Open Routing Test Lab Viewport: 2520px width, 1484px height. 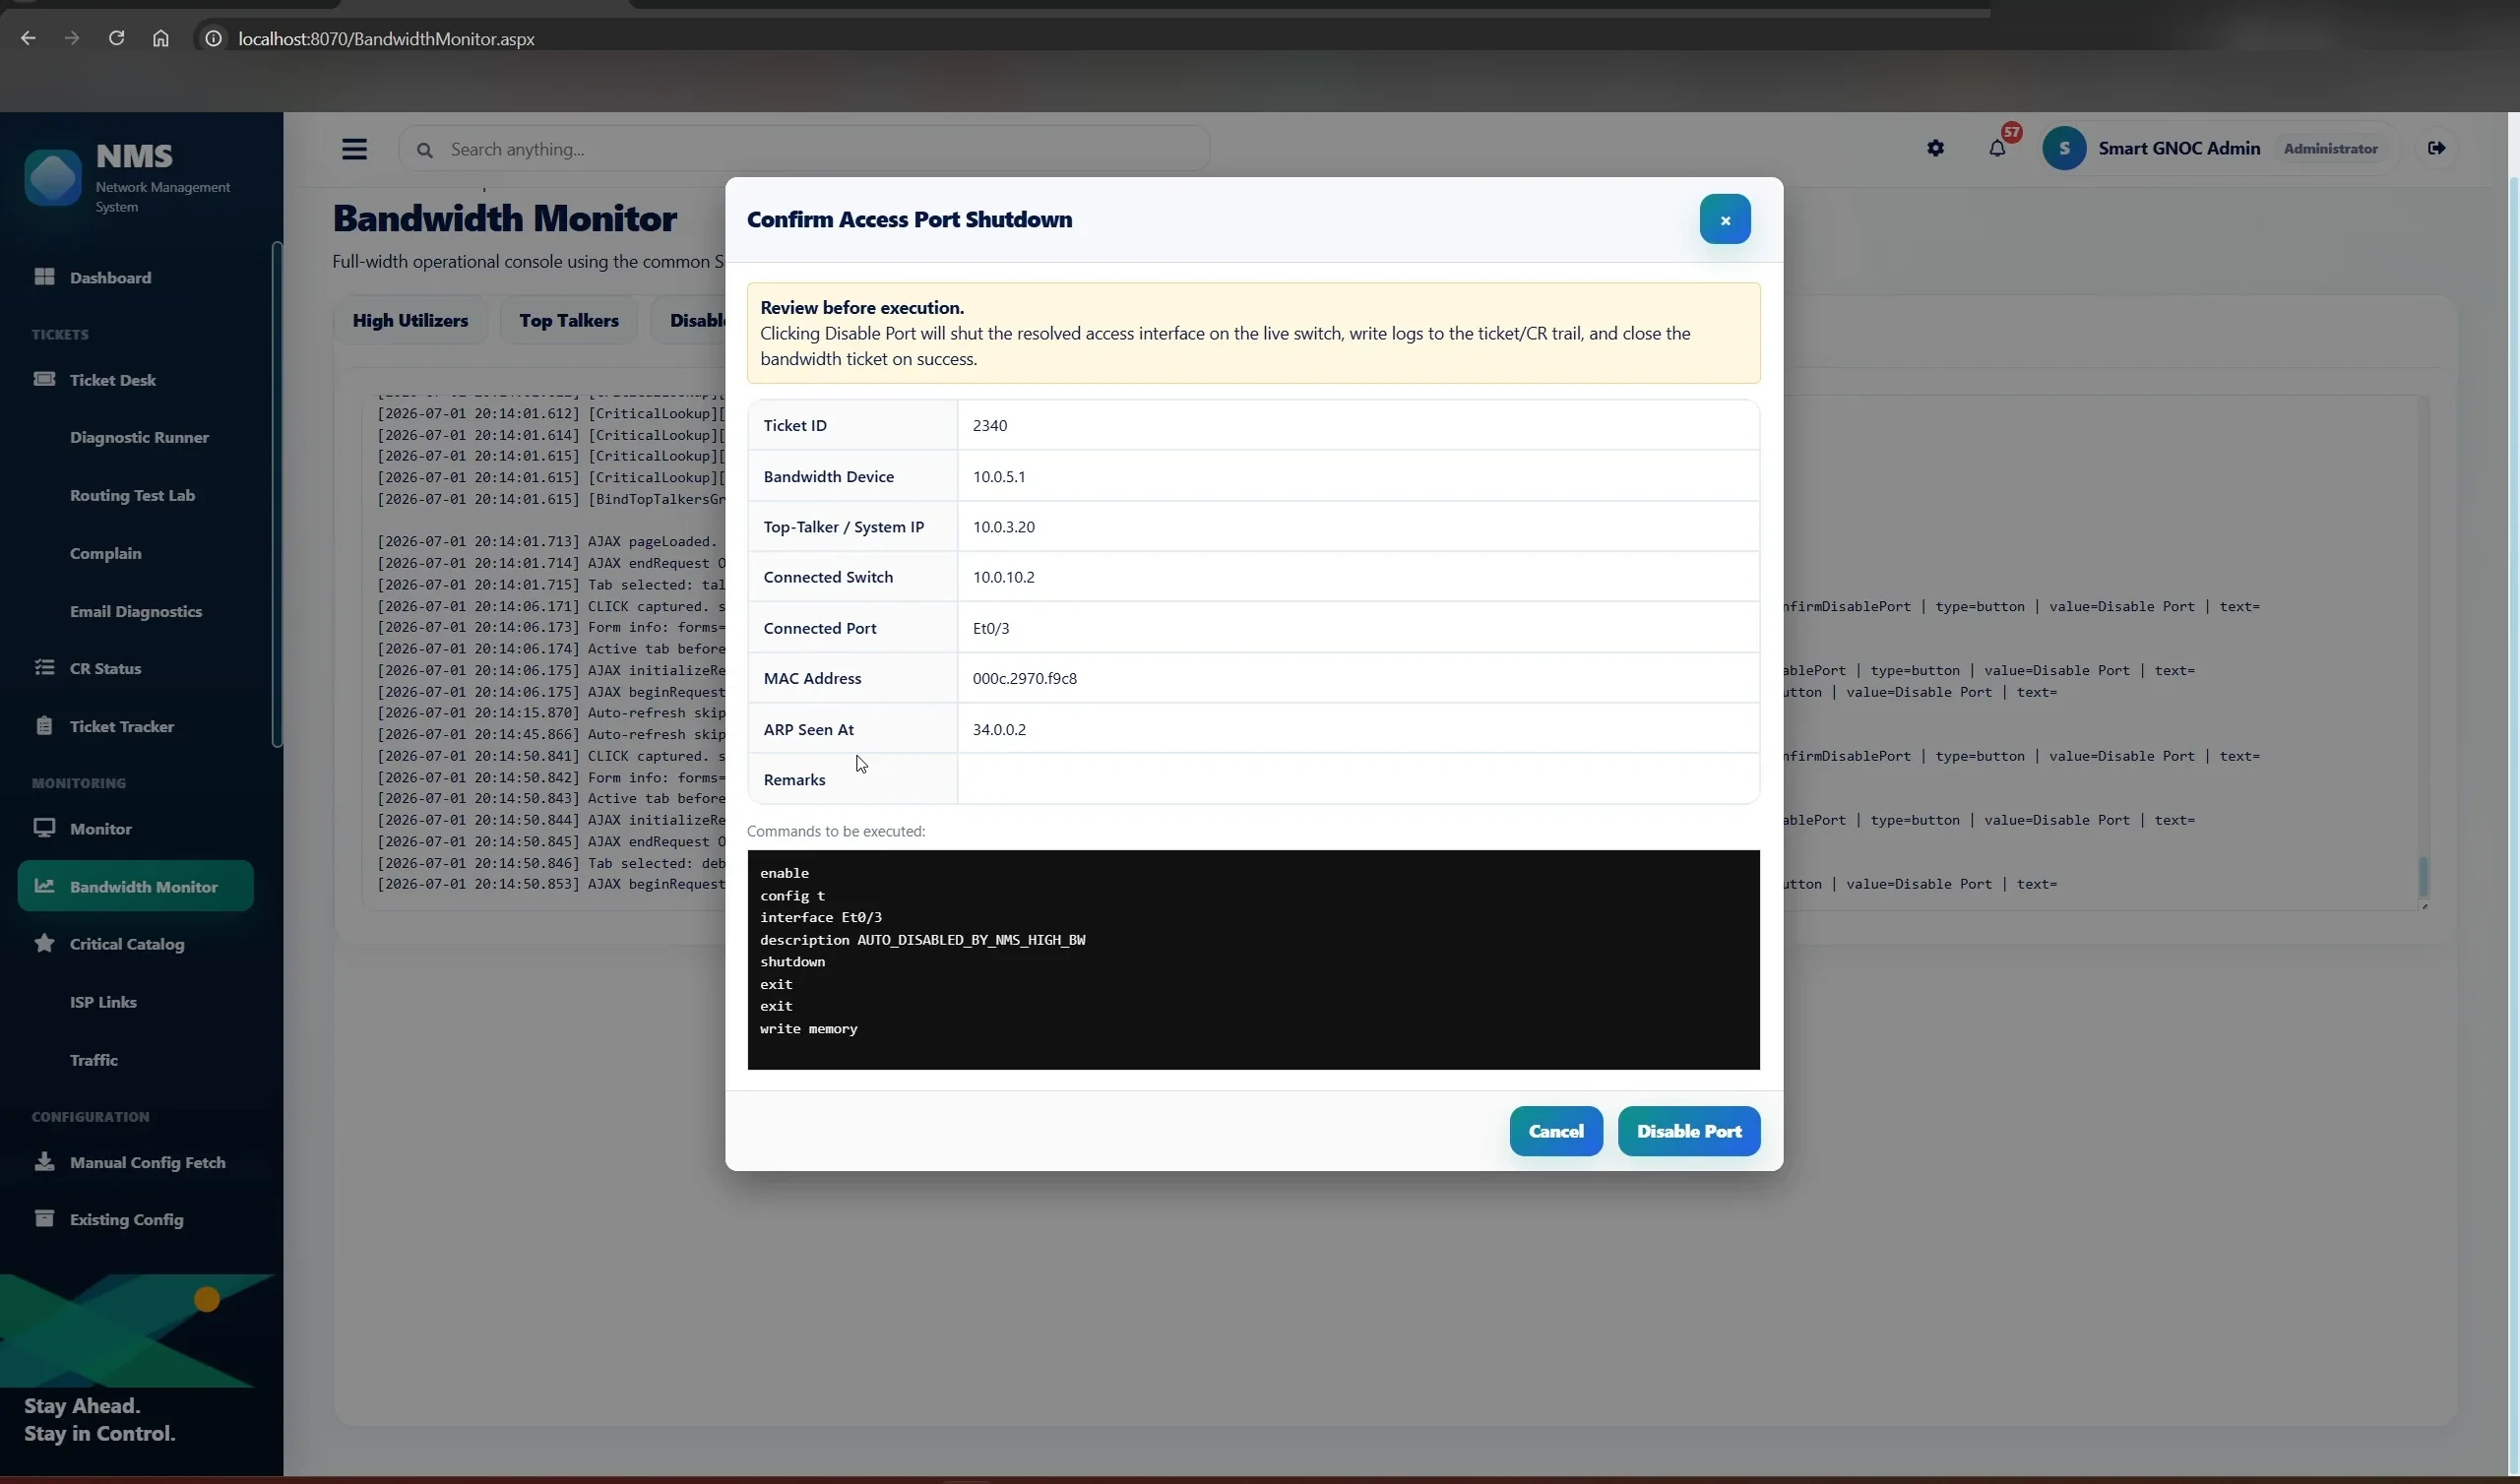132,495
